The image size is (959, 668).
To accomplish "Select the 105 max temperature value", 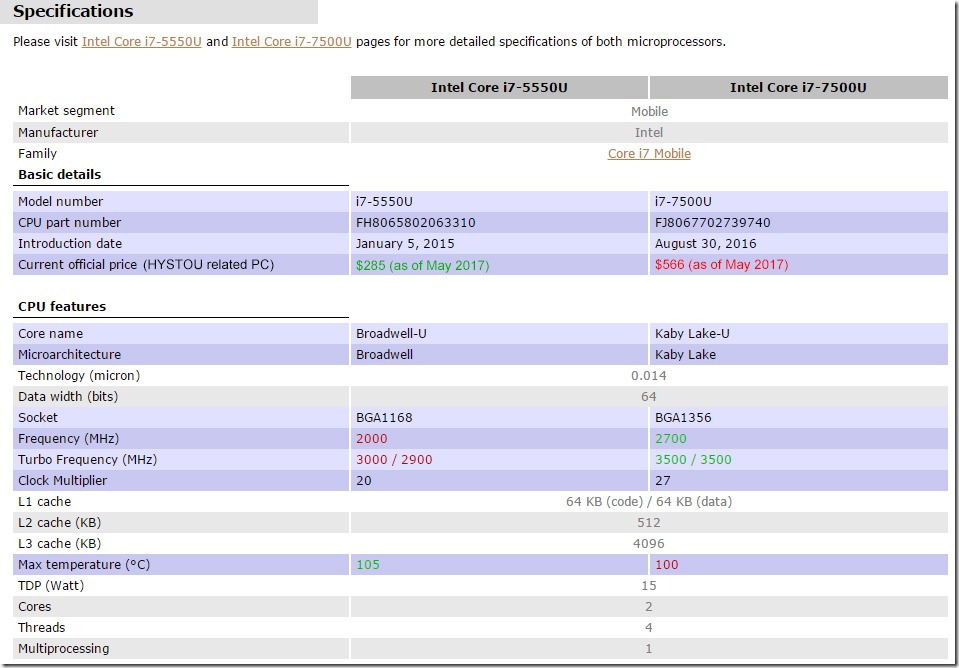I will click(368, 564).
